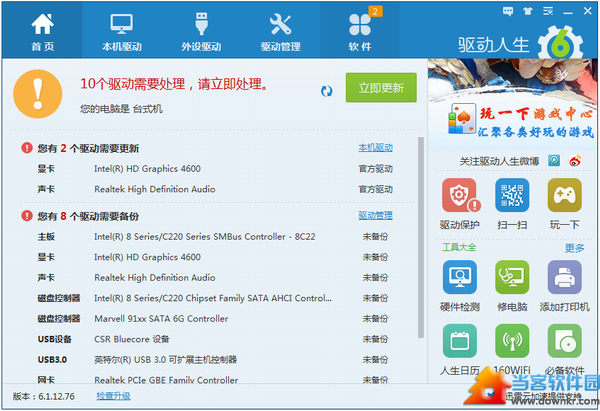The image size is (600, 411).
Task: Open the 本机驱动 link
Action: 375,148
